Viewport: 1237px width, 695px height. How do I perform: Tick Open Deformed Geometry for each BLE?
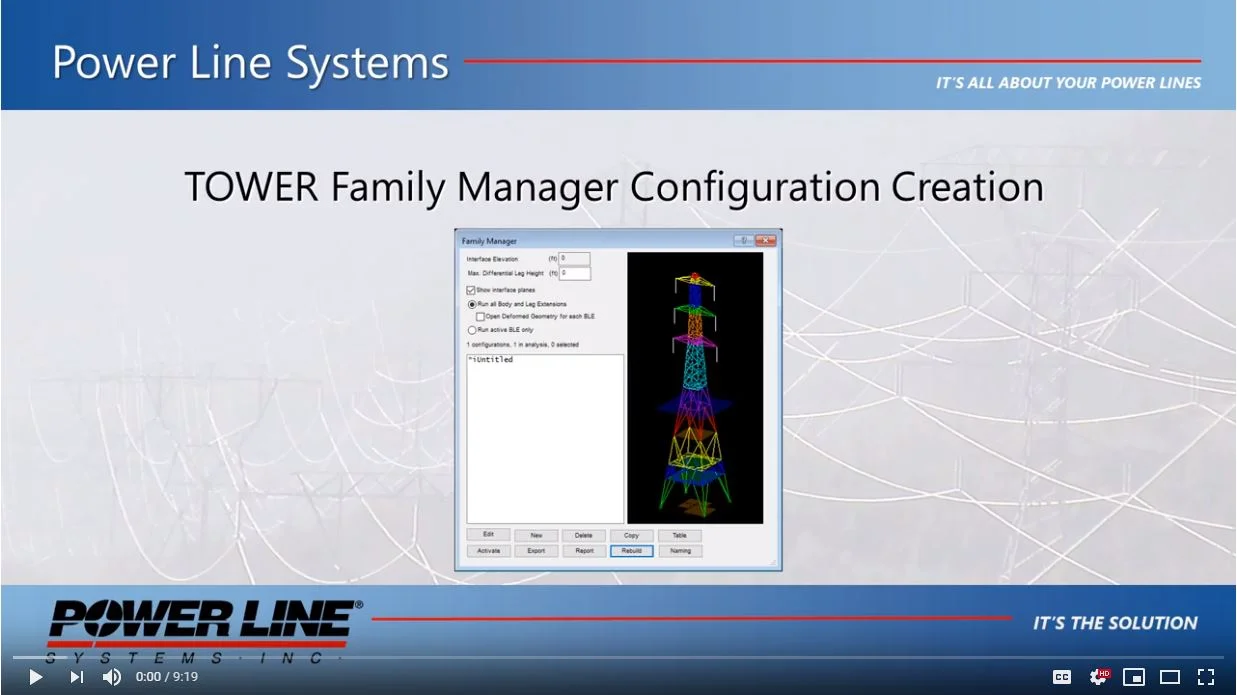pos(481,316)
